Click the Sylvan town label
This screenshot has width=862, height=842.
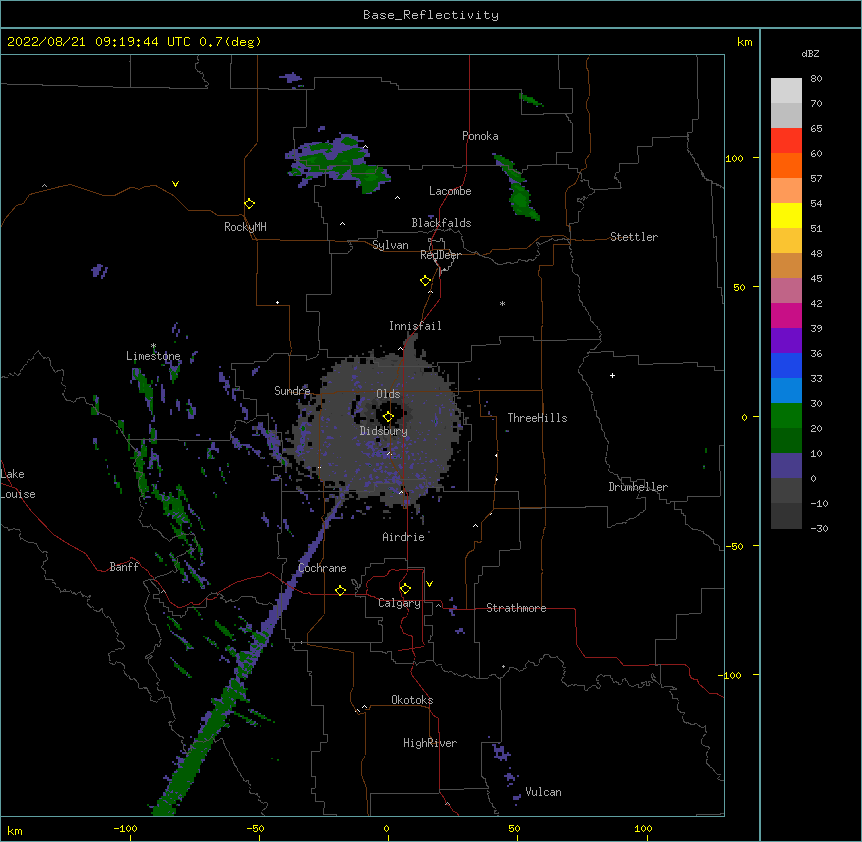pos(390,245)
